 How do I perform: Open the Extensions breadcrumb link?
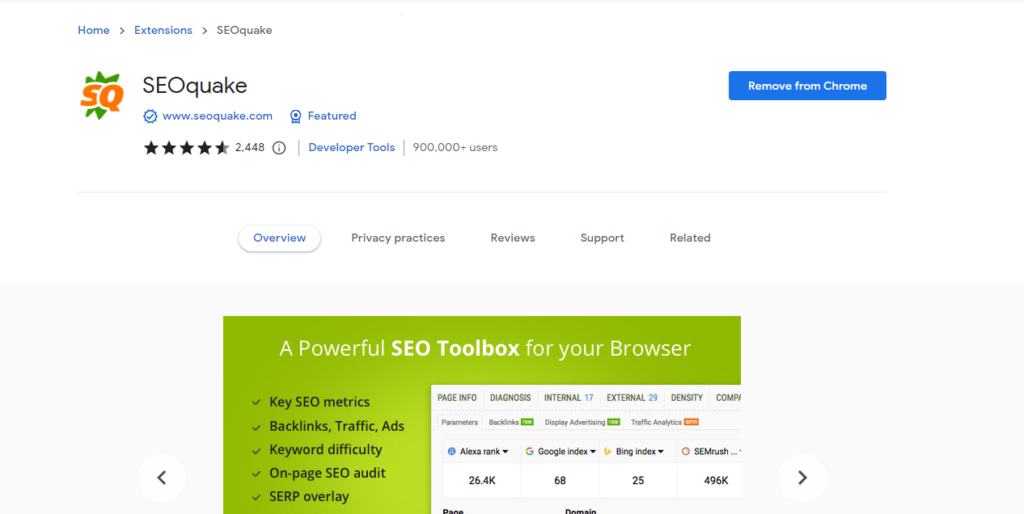click(x=163, y=30)
